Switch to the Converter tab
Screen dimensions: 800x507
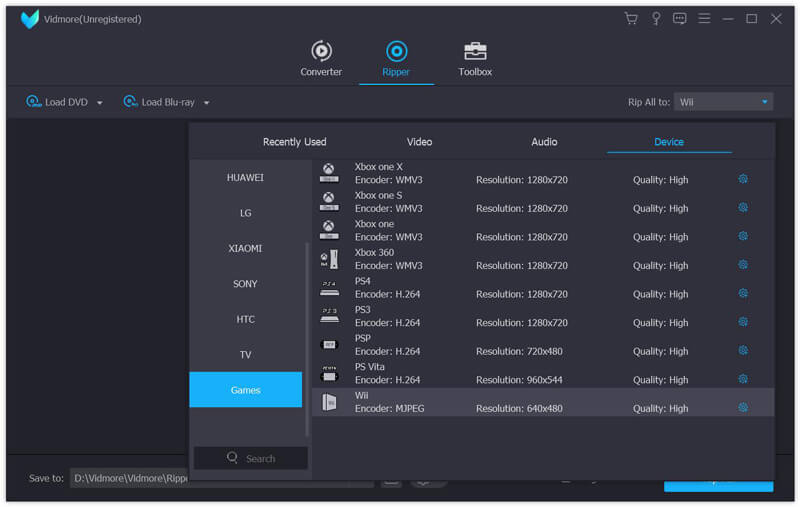coord(321,58)
